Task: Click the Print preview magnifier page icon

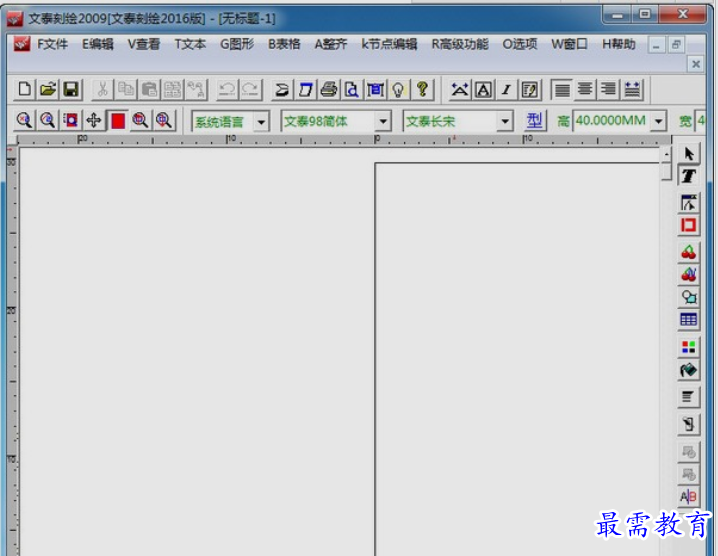Action: [352, 89]
